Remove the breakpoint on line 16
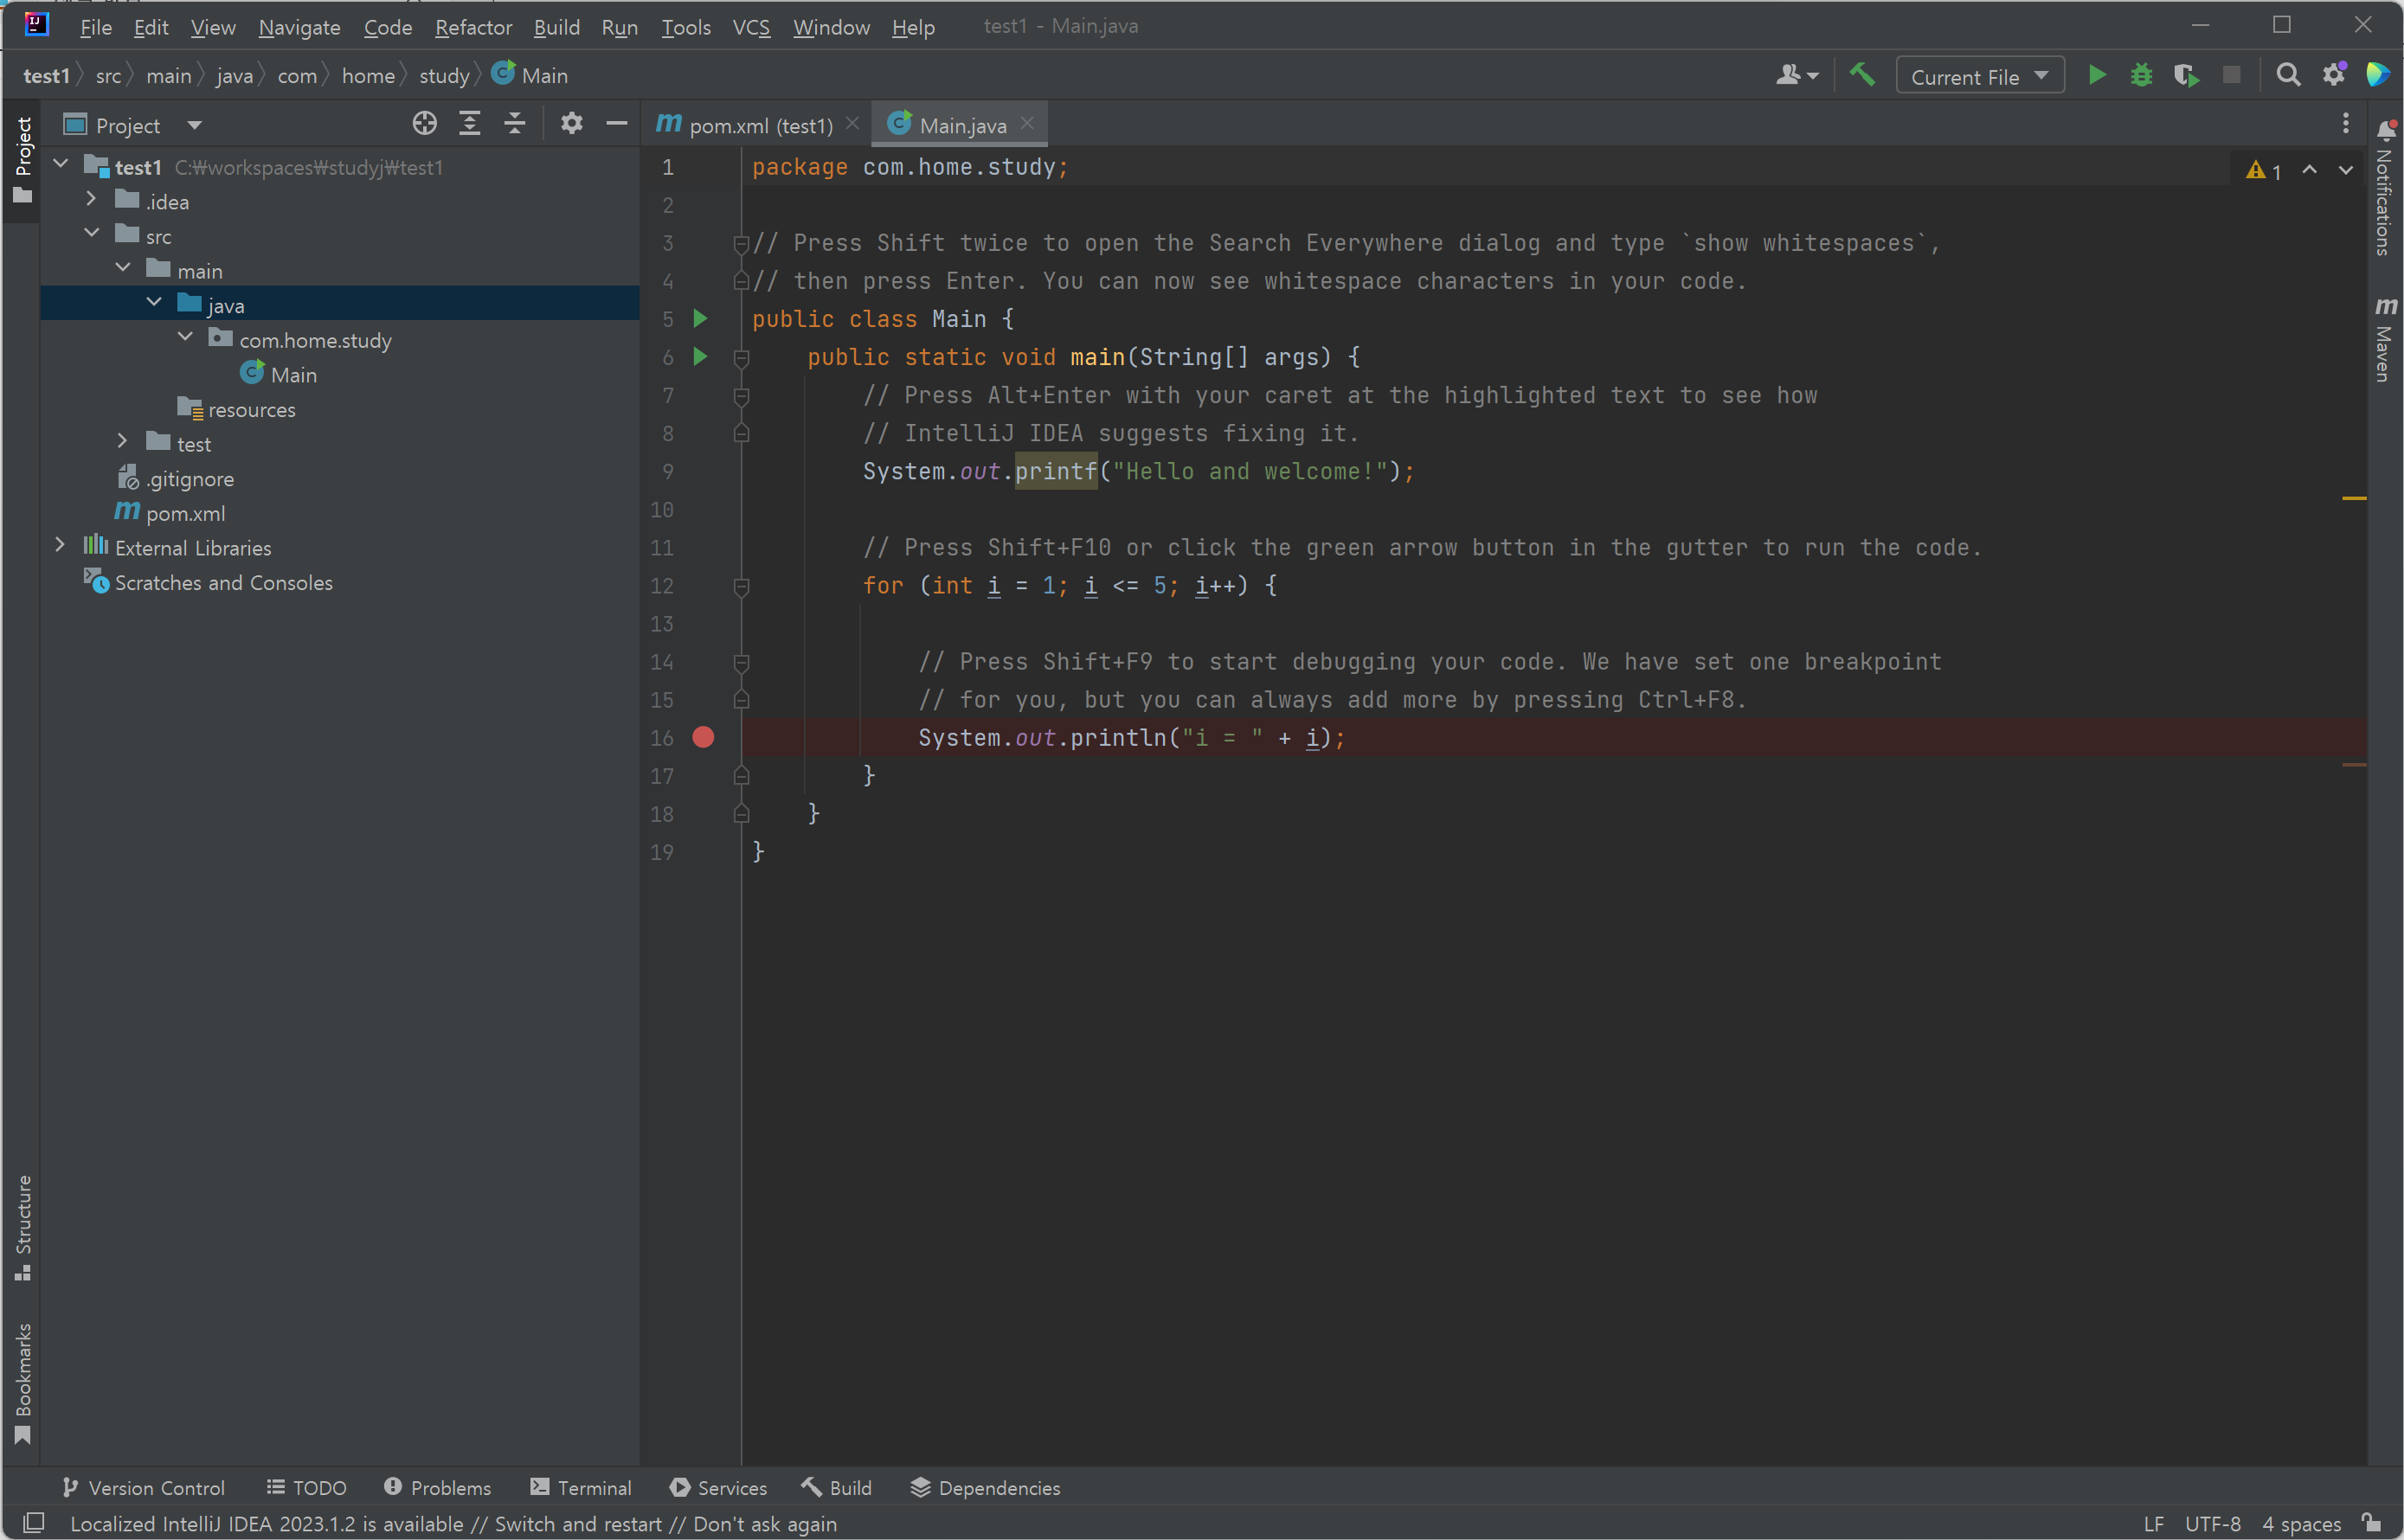This screenshot has height=1540, width=2404. pyautogui.click(x=703, y=738)
